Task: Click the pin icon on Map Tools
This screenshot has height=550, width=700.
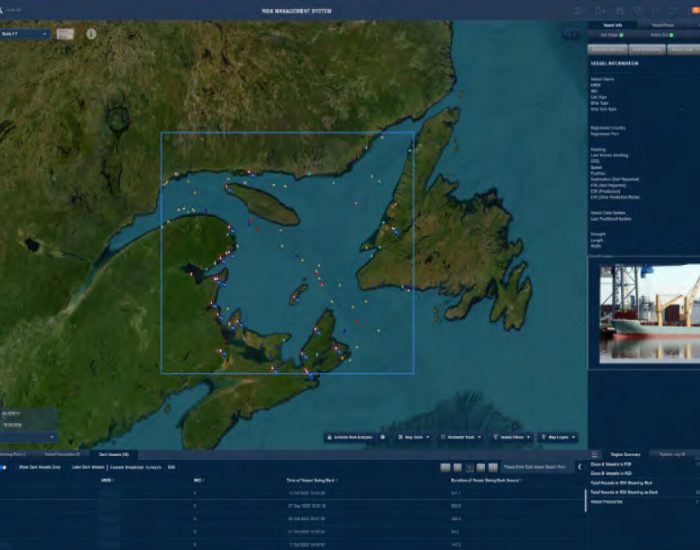Action: click(402, 437)
